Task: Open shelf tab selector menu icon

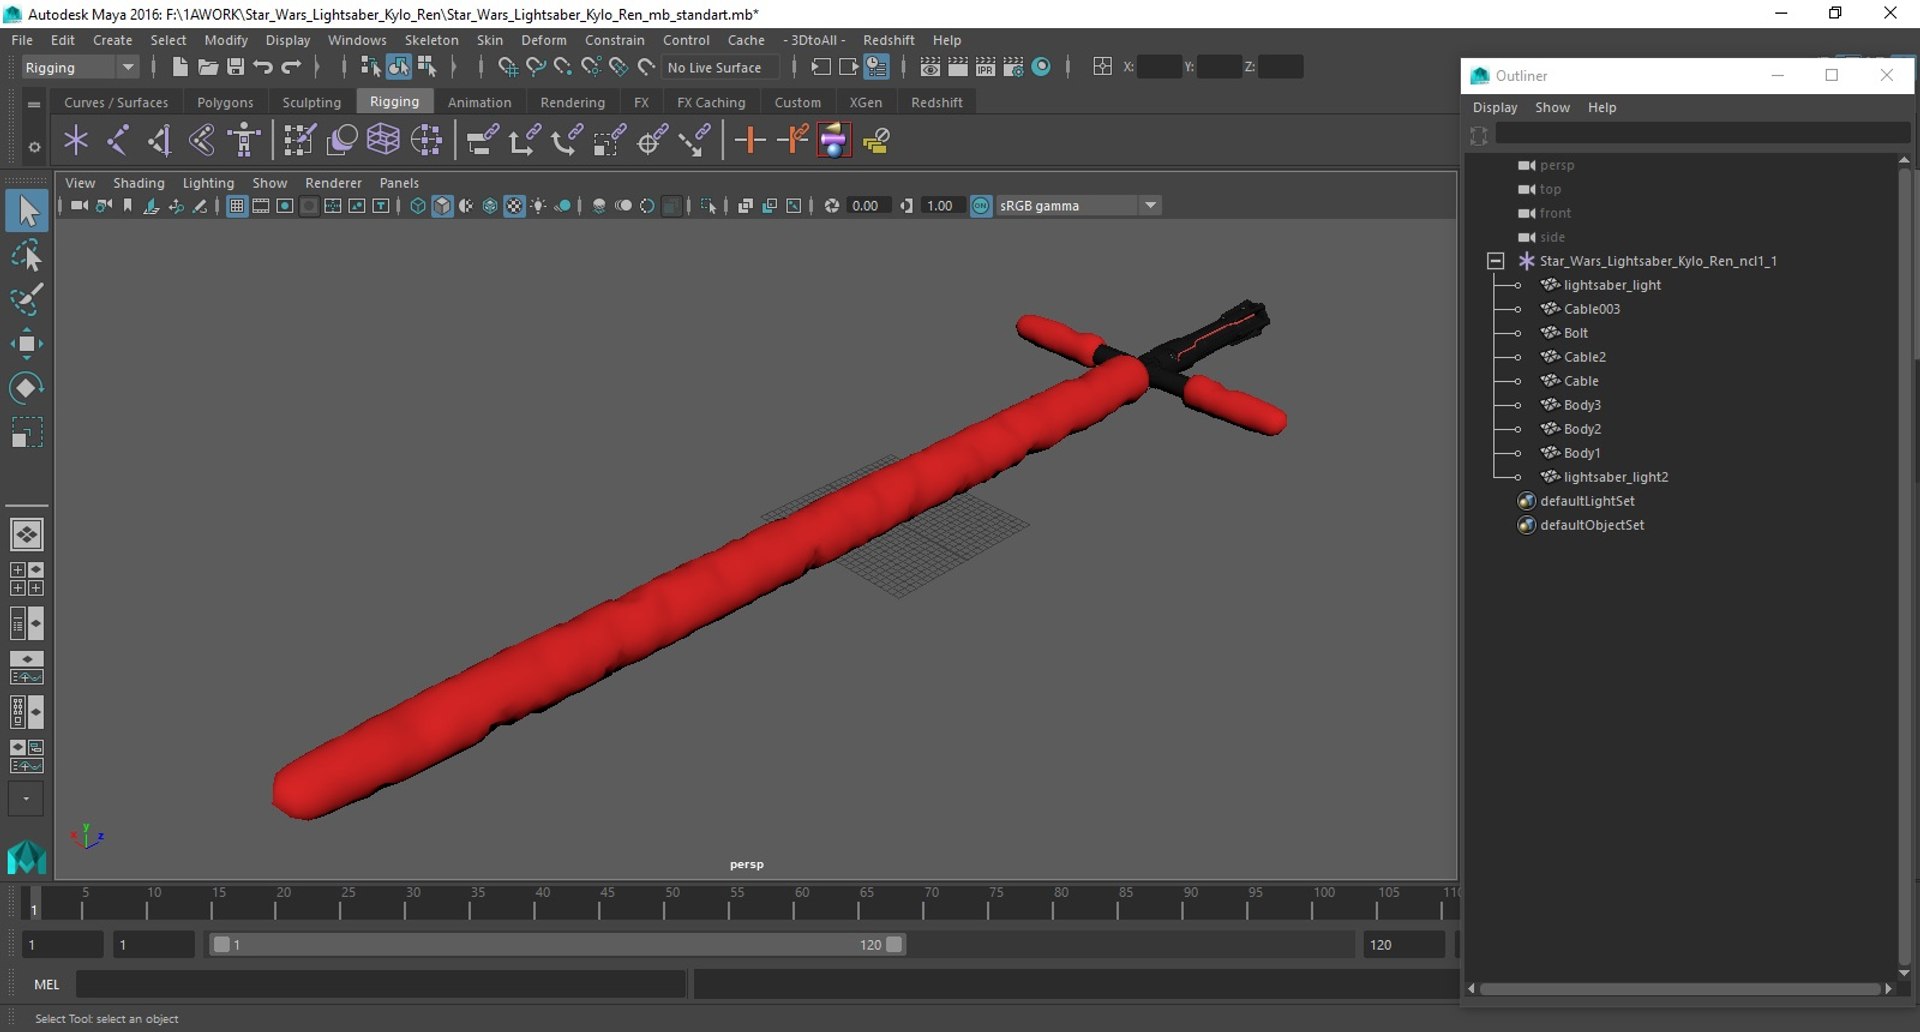Action: [34, 104]
